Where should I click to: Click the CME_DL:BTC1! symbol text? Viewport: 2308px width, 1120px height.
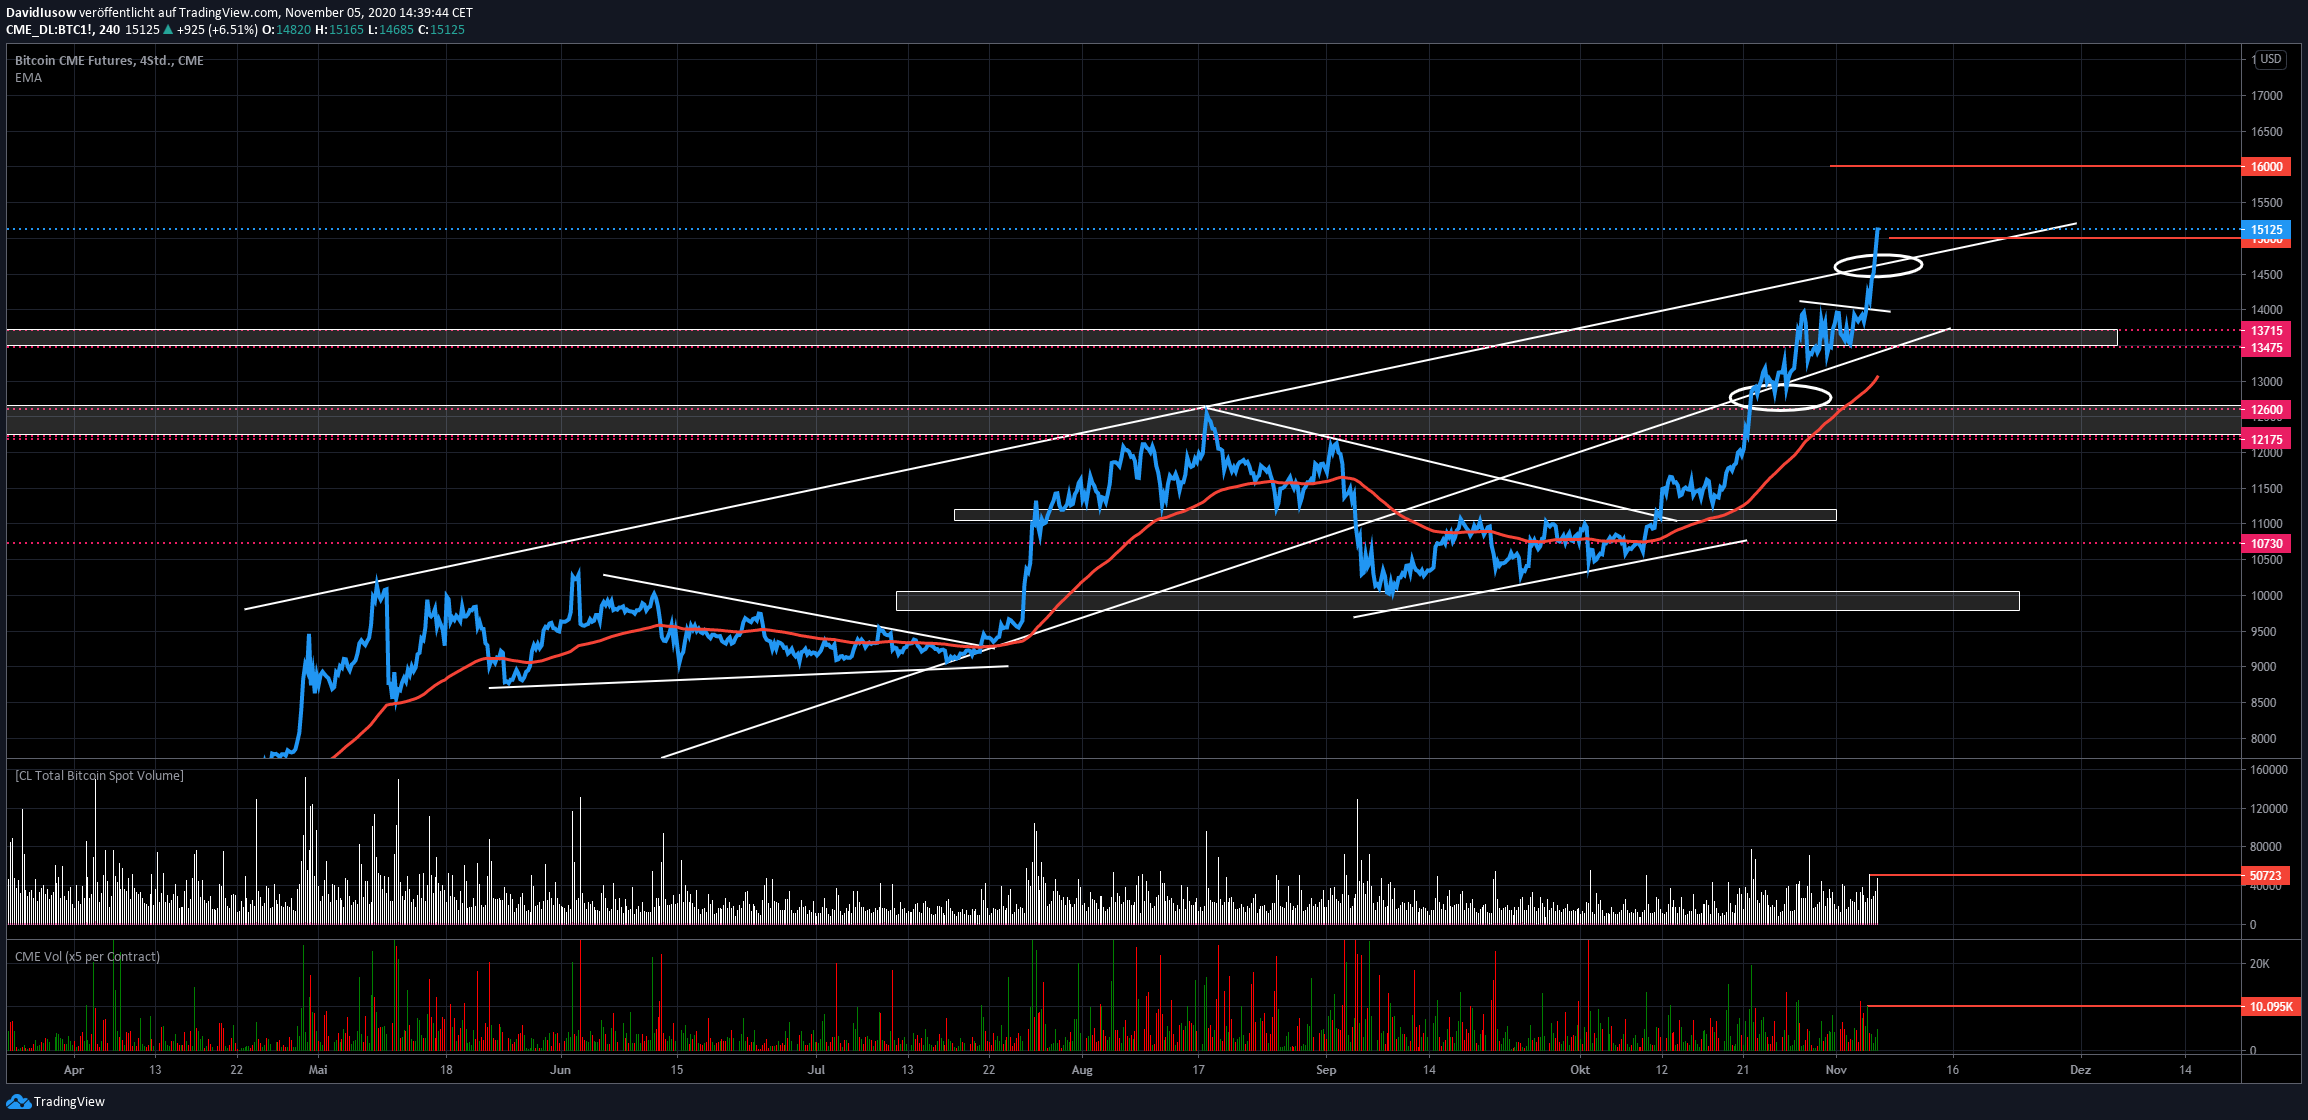point(49,29)
